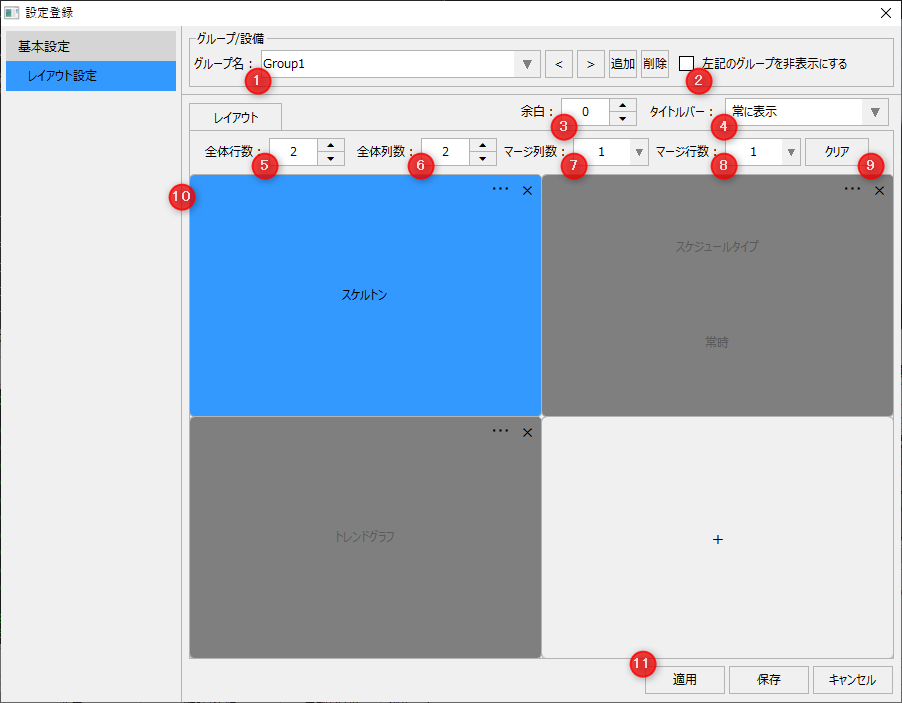Remove the トレンドグラフ panel with its X icon
Image resolution: width=902 pixels, height=703 pixels.
click(x=527, y=432)
